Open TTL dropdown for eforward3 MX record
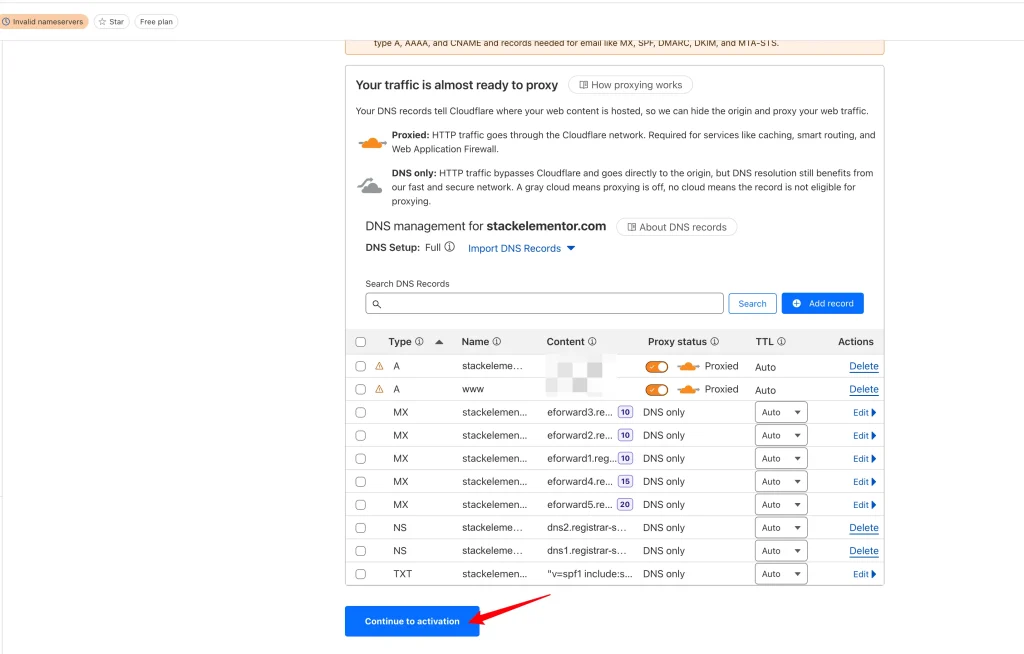This screenshot has width=1024, height=654. click(781, 412)
